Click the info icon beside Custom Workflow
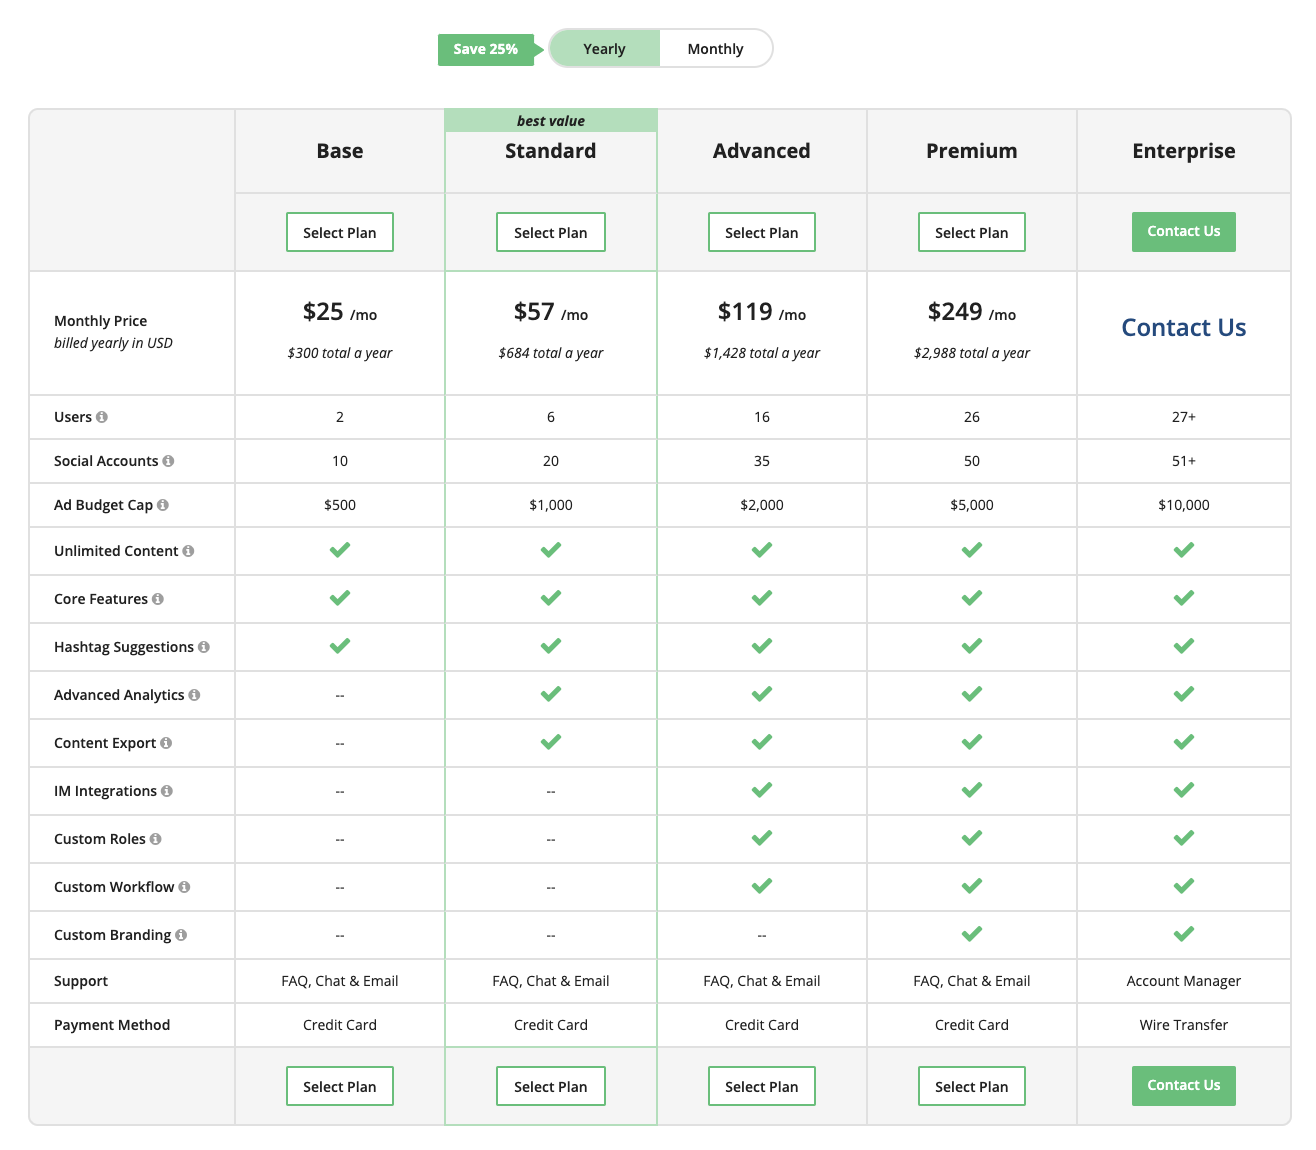This screenshot has height=1150, width=1316. pyautogui.click(x=184, y=887)
